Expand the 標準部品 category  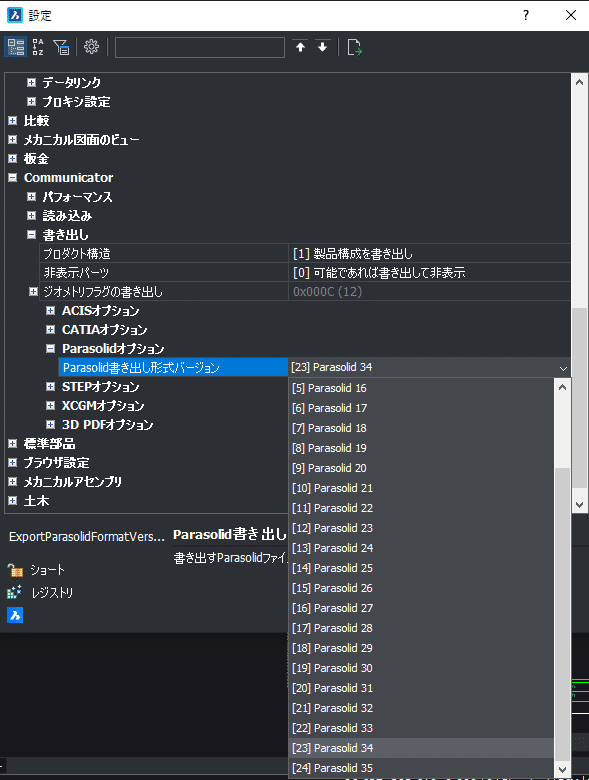[12, 443]
